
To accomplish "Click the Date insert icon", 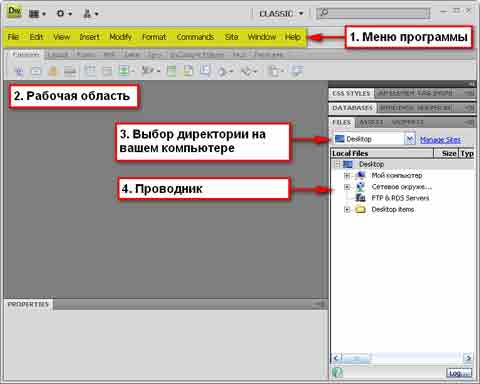I will 171,71.
